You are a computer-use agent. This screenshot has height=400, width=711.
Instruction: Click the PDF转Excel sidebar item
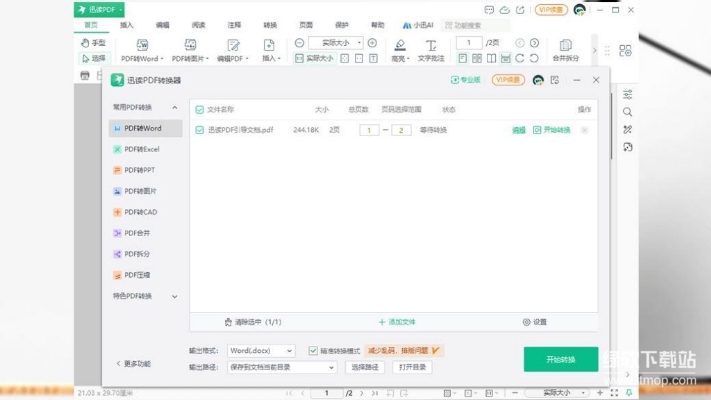point(146,149)
